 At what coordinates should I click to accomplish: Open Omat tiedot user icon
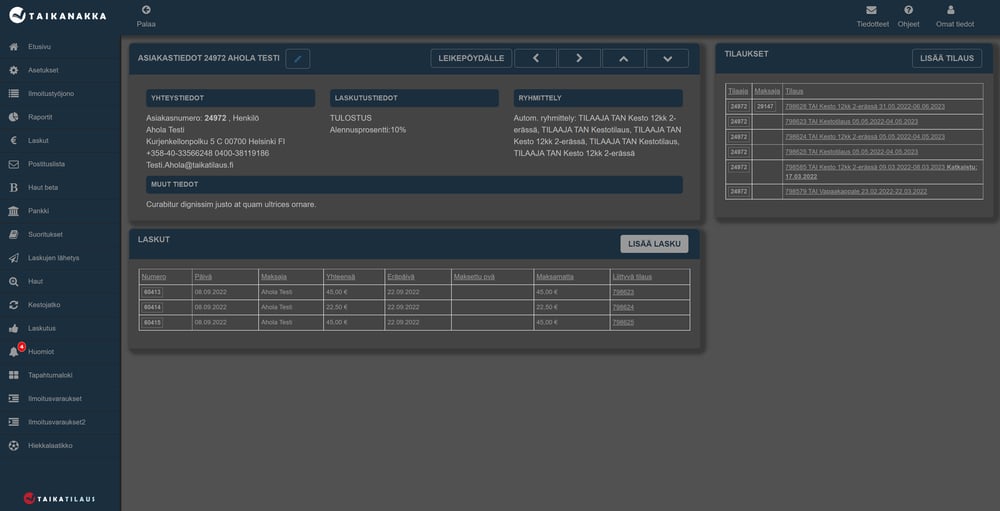click(951, 10)
